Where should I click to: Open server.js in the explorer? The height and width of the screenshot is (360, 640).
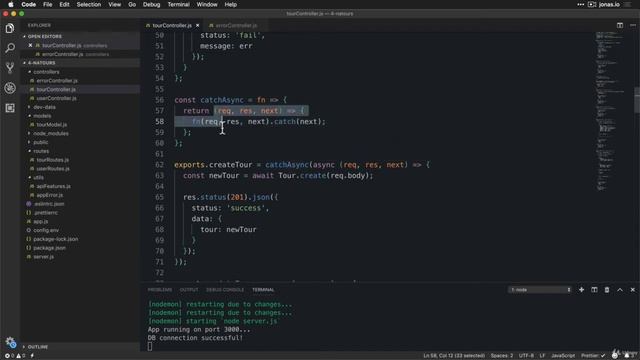point(43,257)
